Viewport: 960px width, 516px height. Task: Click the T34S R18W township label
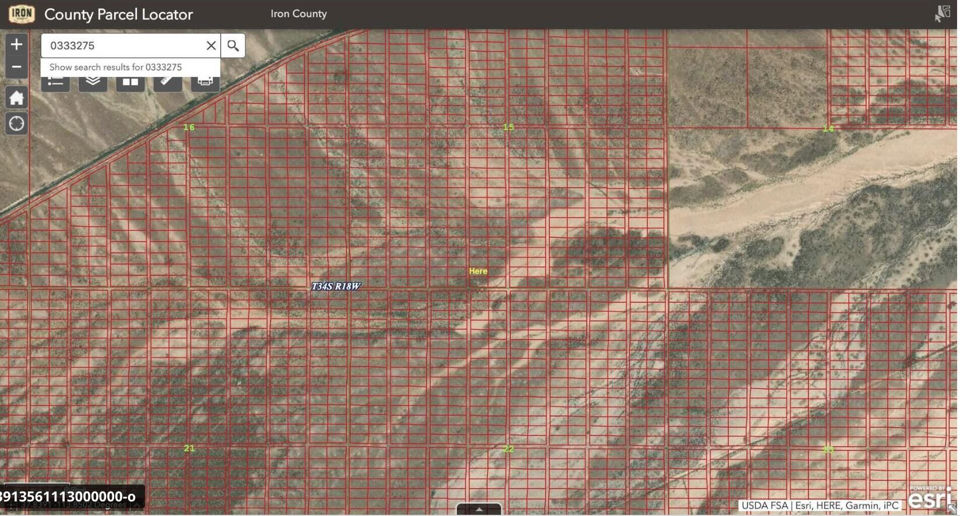tap(336, 286)
